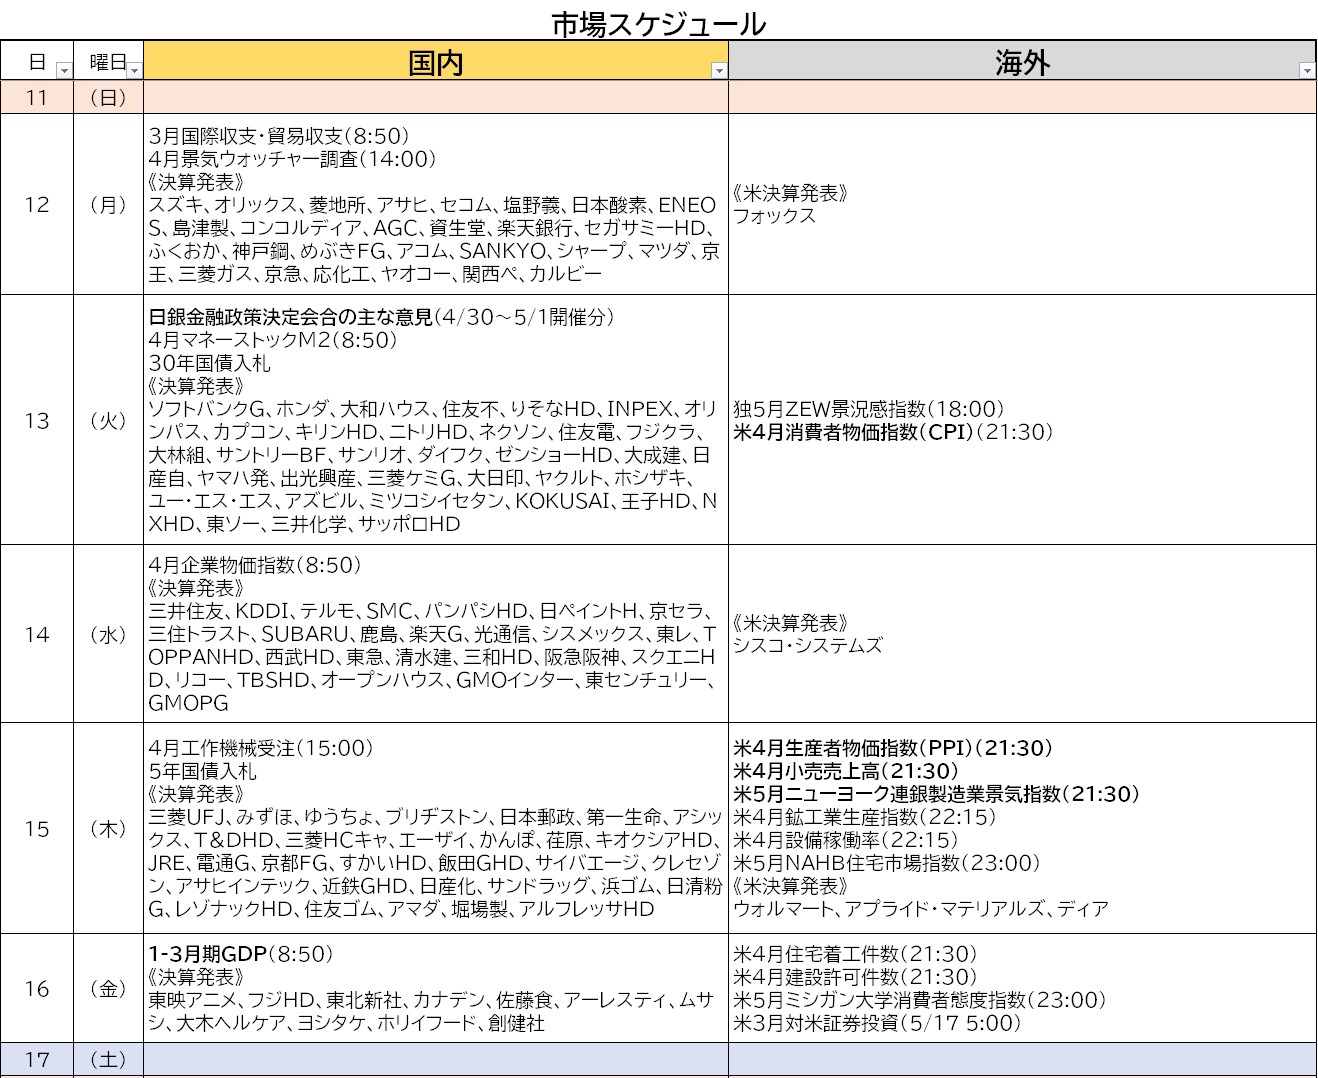
Task: Open the 海外 column filter dropdown
Action: (1306, 70)
